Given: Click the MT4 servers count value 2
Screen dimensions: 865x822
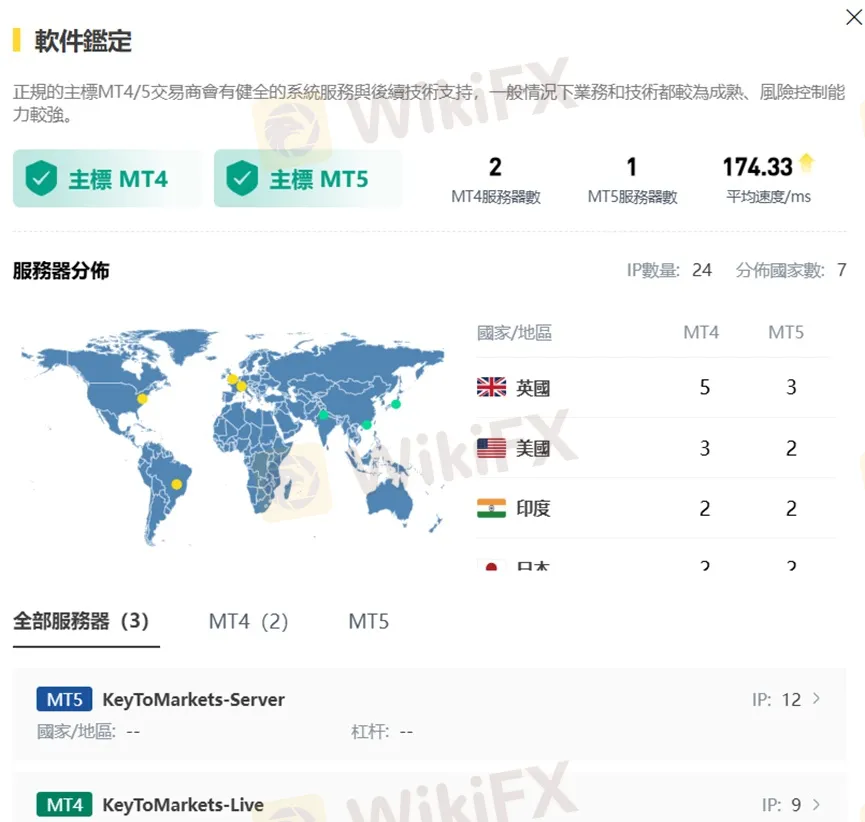Looking at the screenshot, I should point(495,167).
